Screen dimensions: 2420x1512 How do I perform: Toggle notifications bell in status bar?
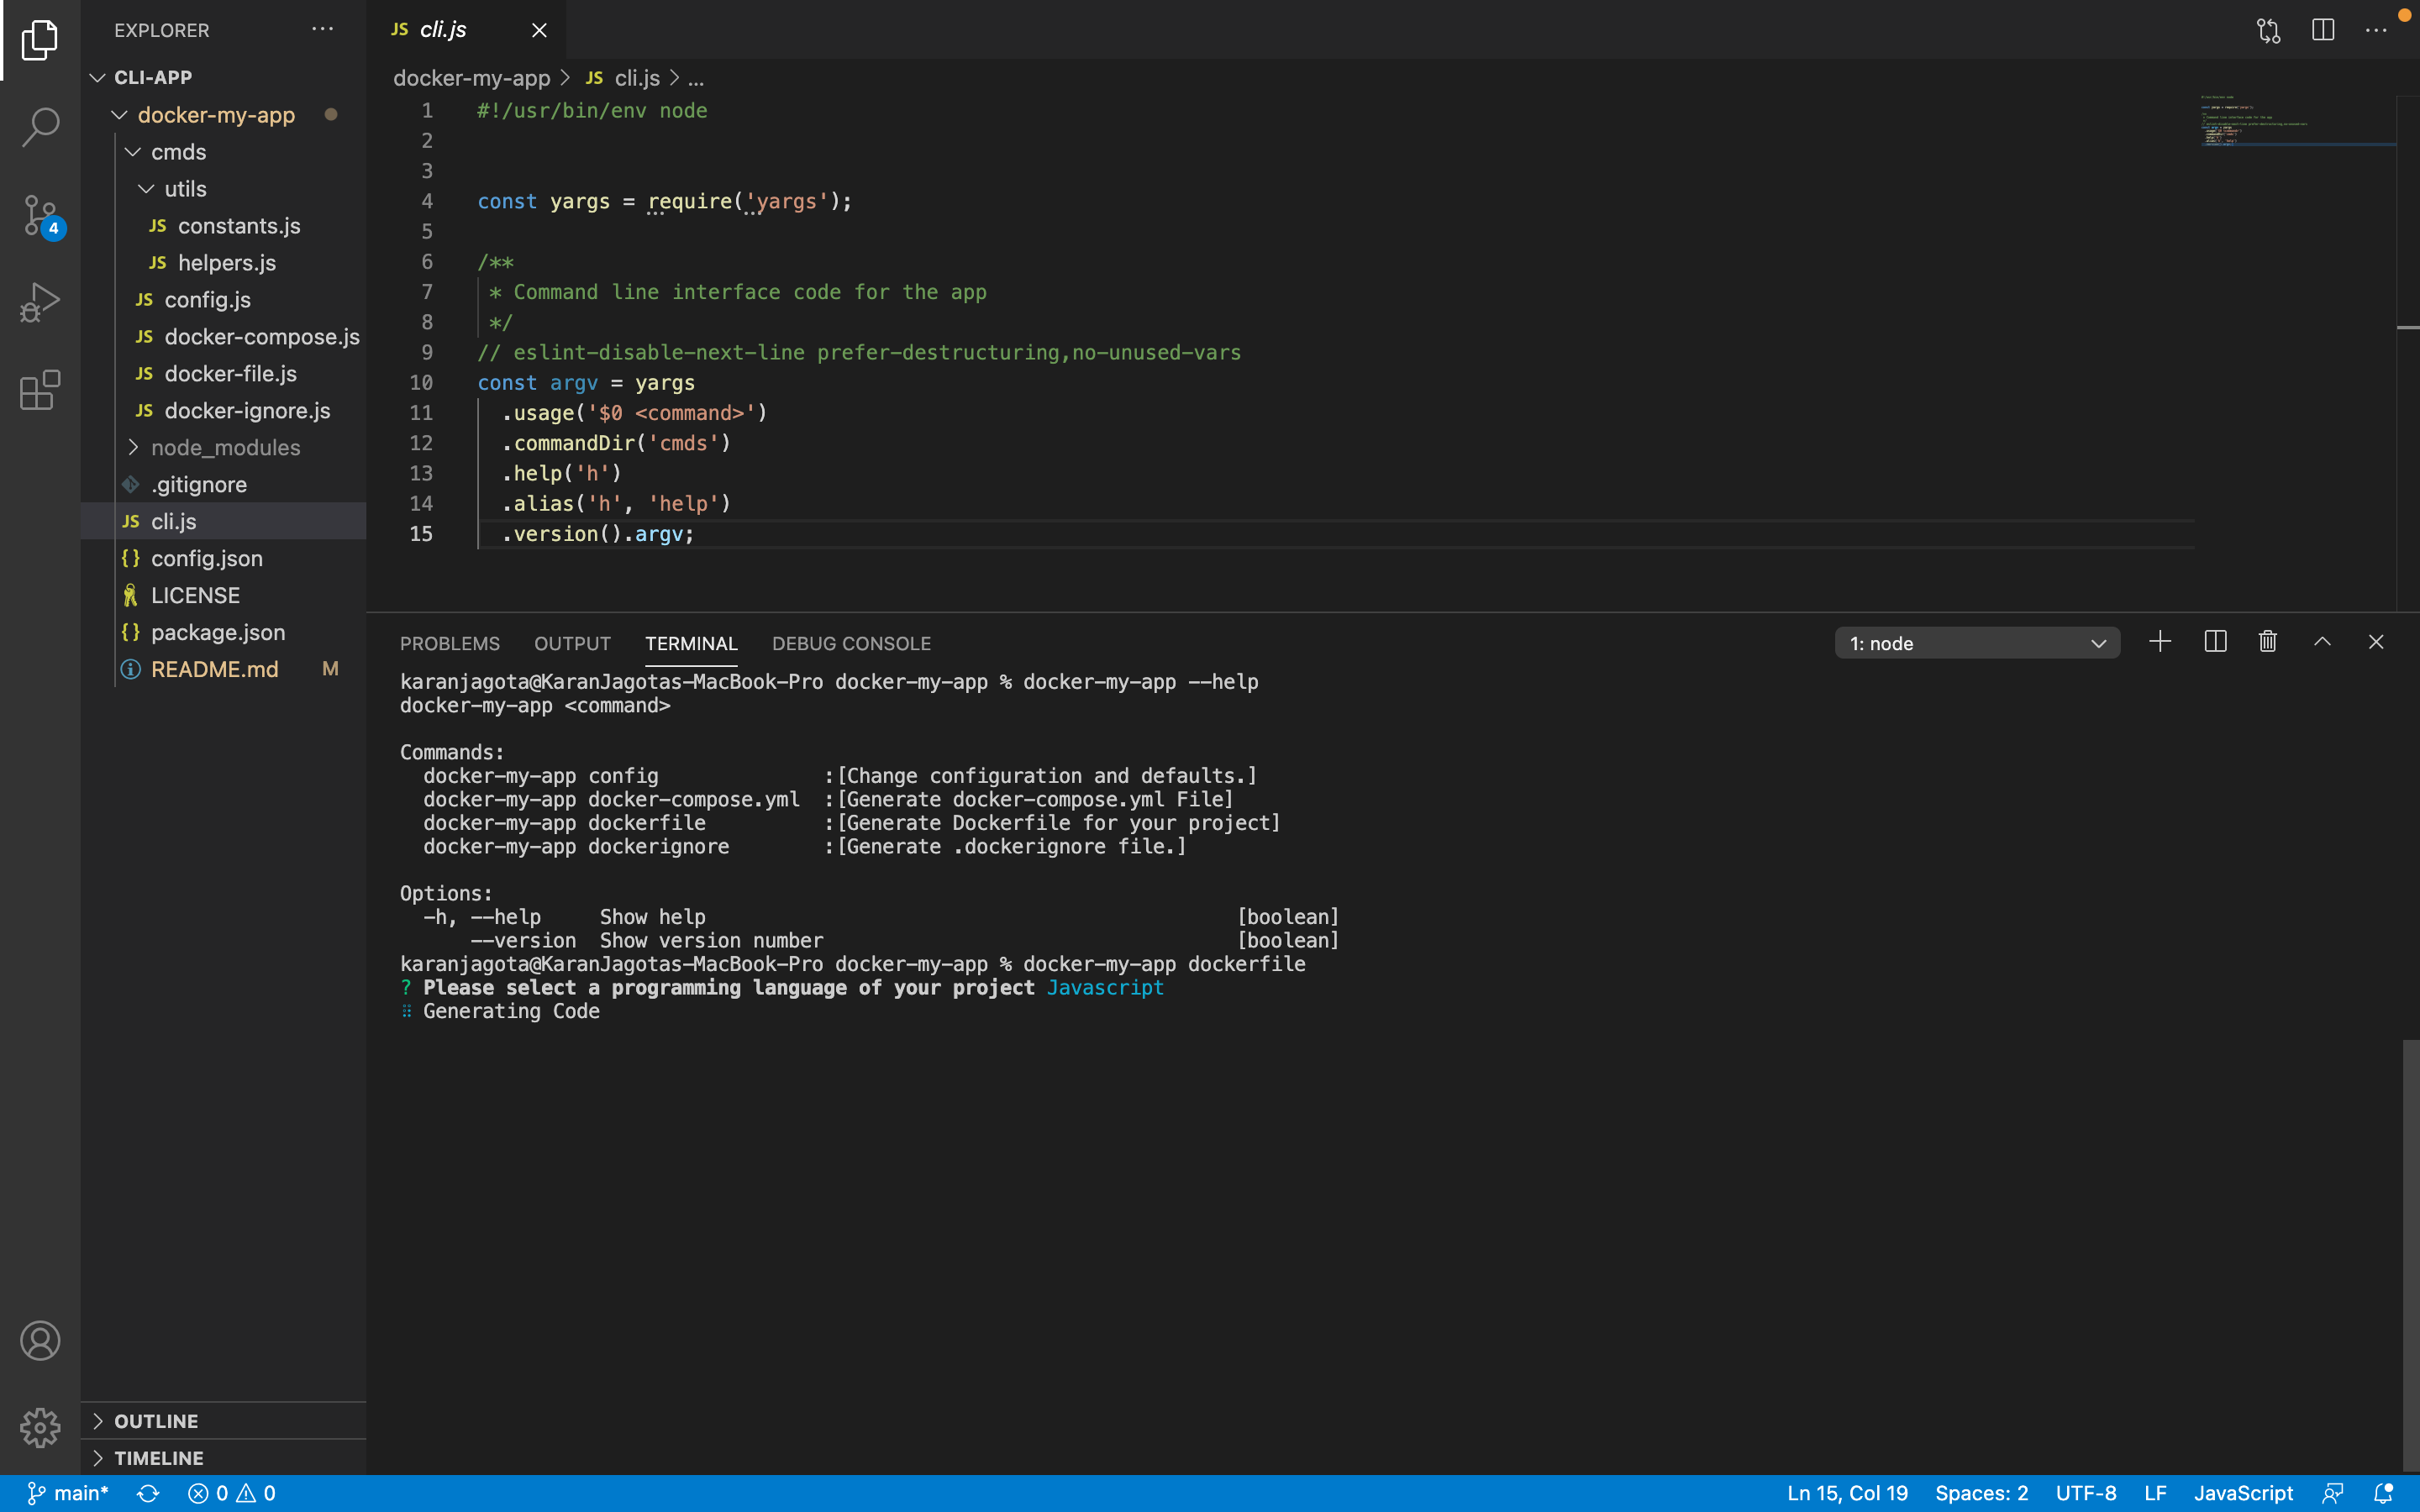[x=2384, y=1493]
